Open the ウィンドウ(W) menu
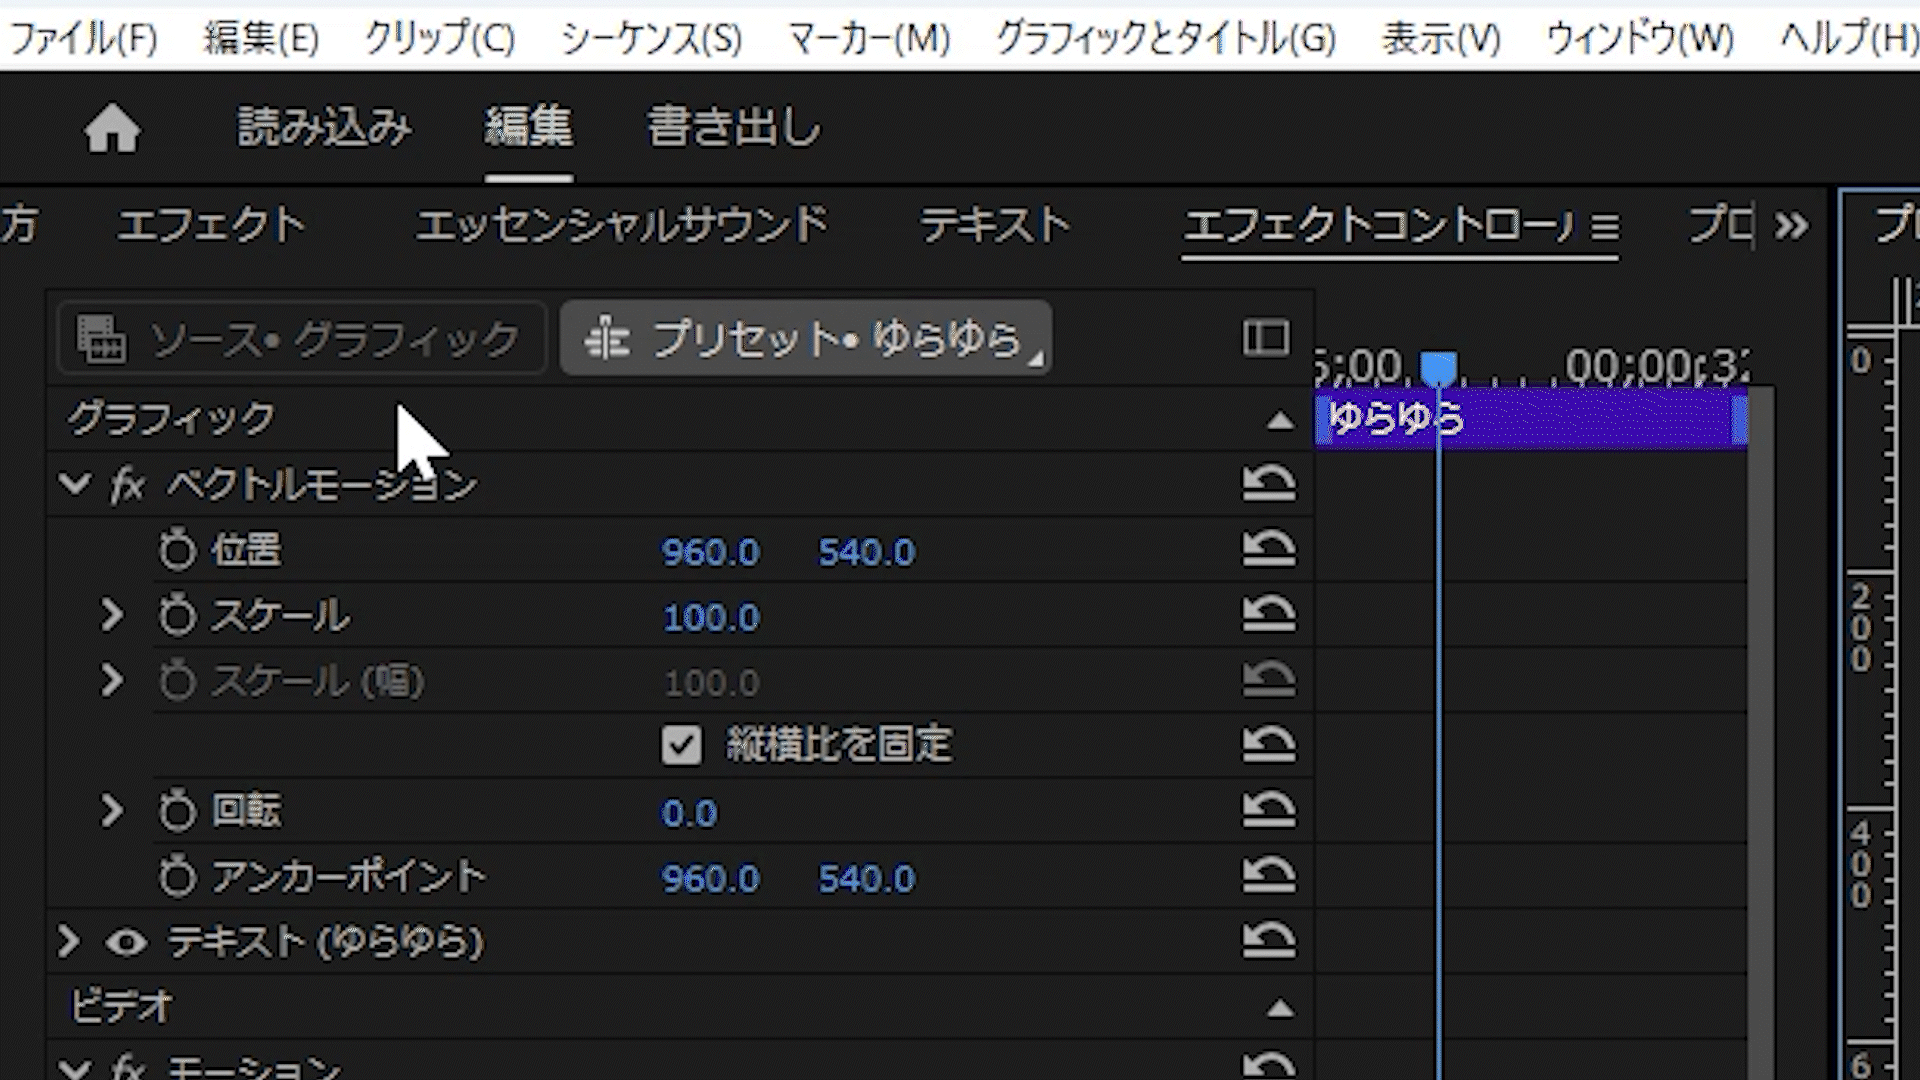The image size is (1920, 1080). click(x=1639, y=38)
